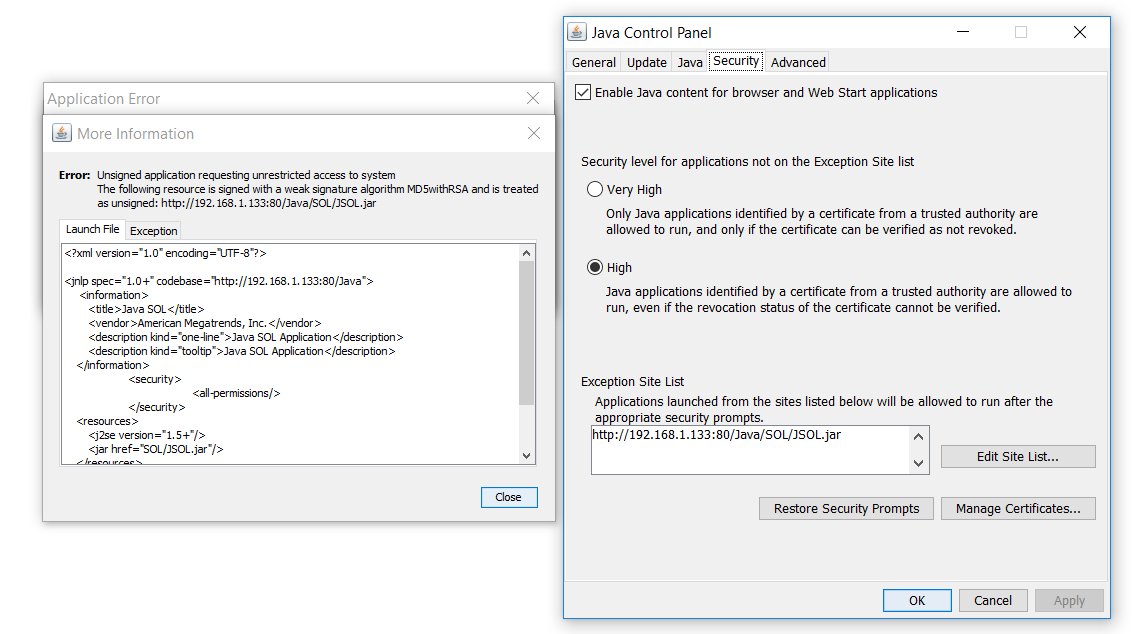Select the Security tab
This screenshot has width=1141, height=634.
click(736, 61)
